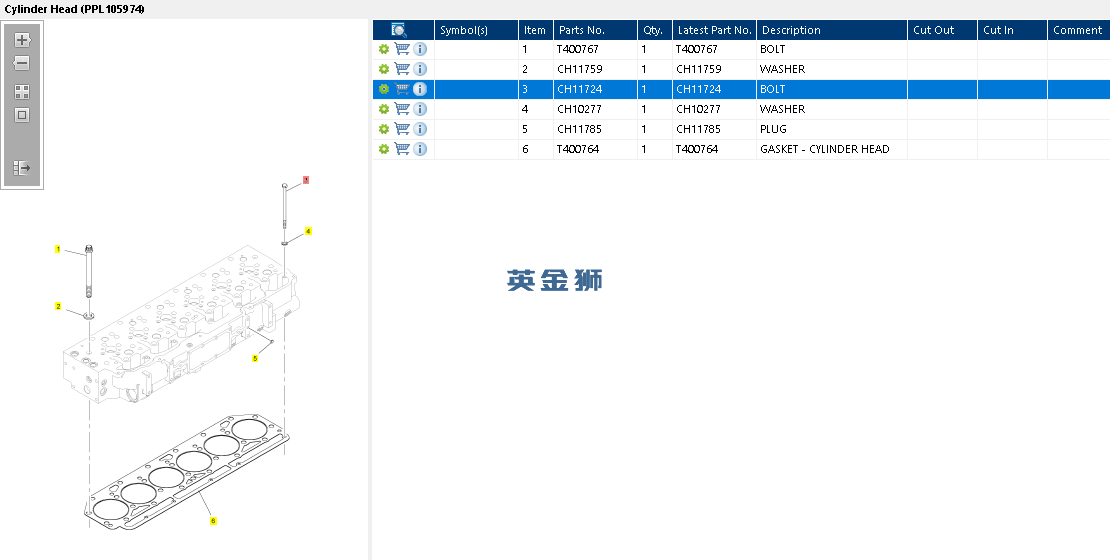Zoom in the diagram with plus icon
This screenshot has height=560, width=1110.
22,40
